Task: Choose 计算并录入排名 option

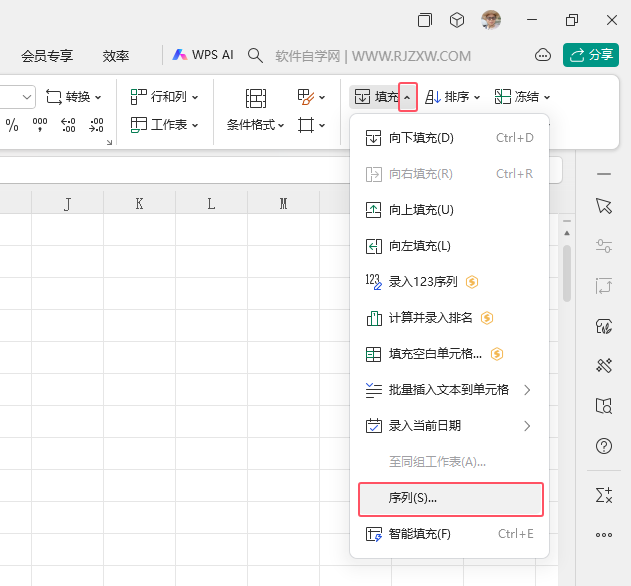Action: 450,318
